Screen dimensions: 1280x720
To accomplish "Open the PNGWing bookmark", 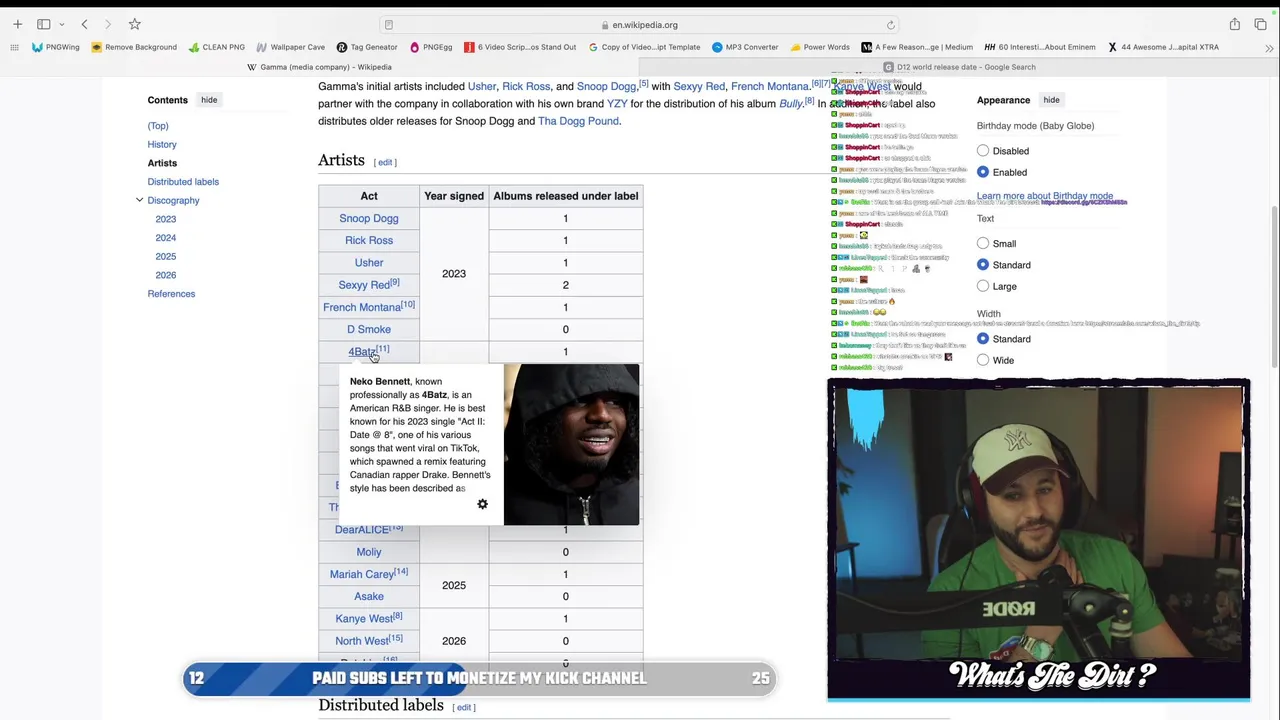I will pyautogui.click(x=56, y=47).
